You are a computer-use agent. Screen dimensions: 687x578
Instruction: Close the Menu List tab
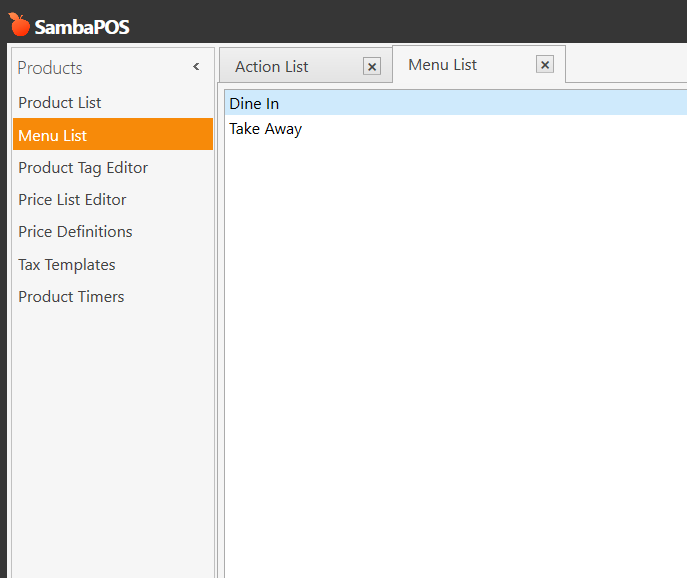point(545,65)
